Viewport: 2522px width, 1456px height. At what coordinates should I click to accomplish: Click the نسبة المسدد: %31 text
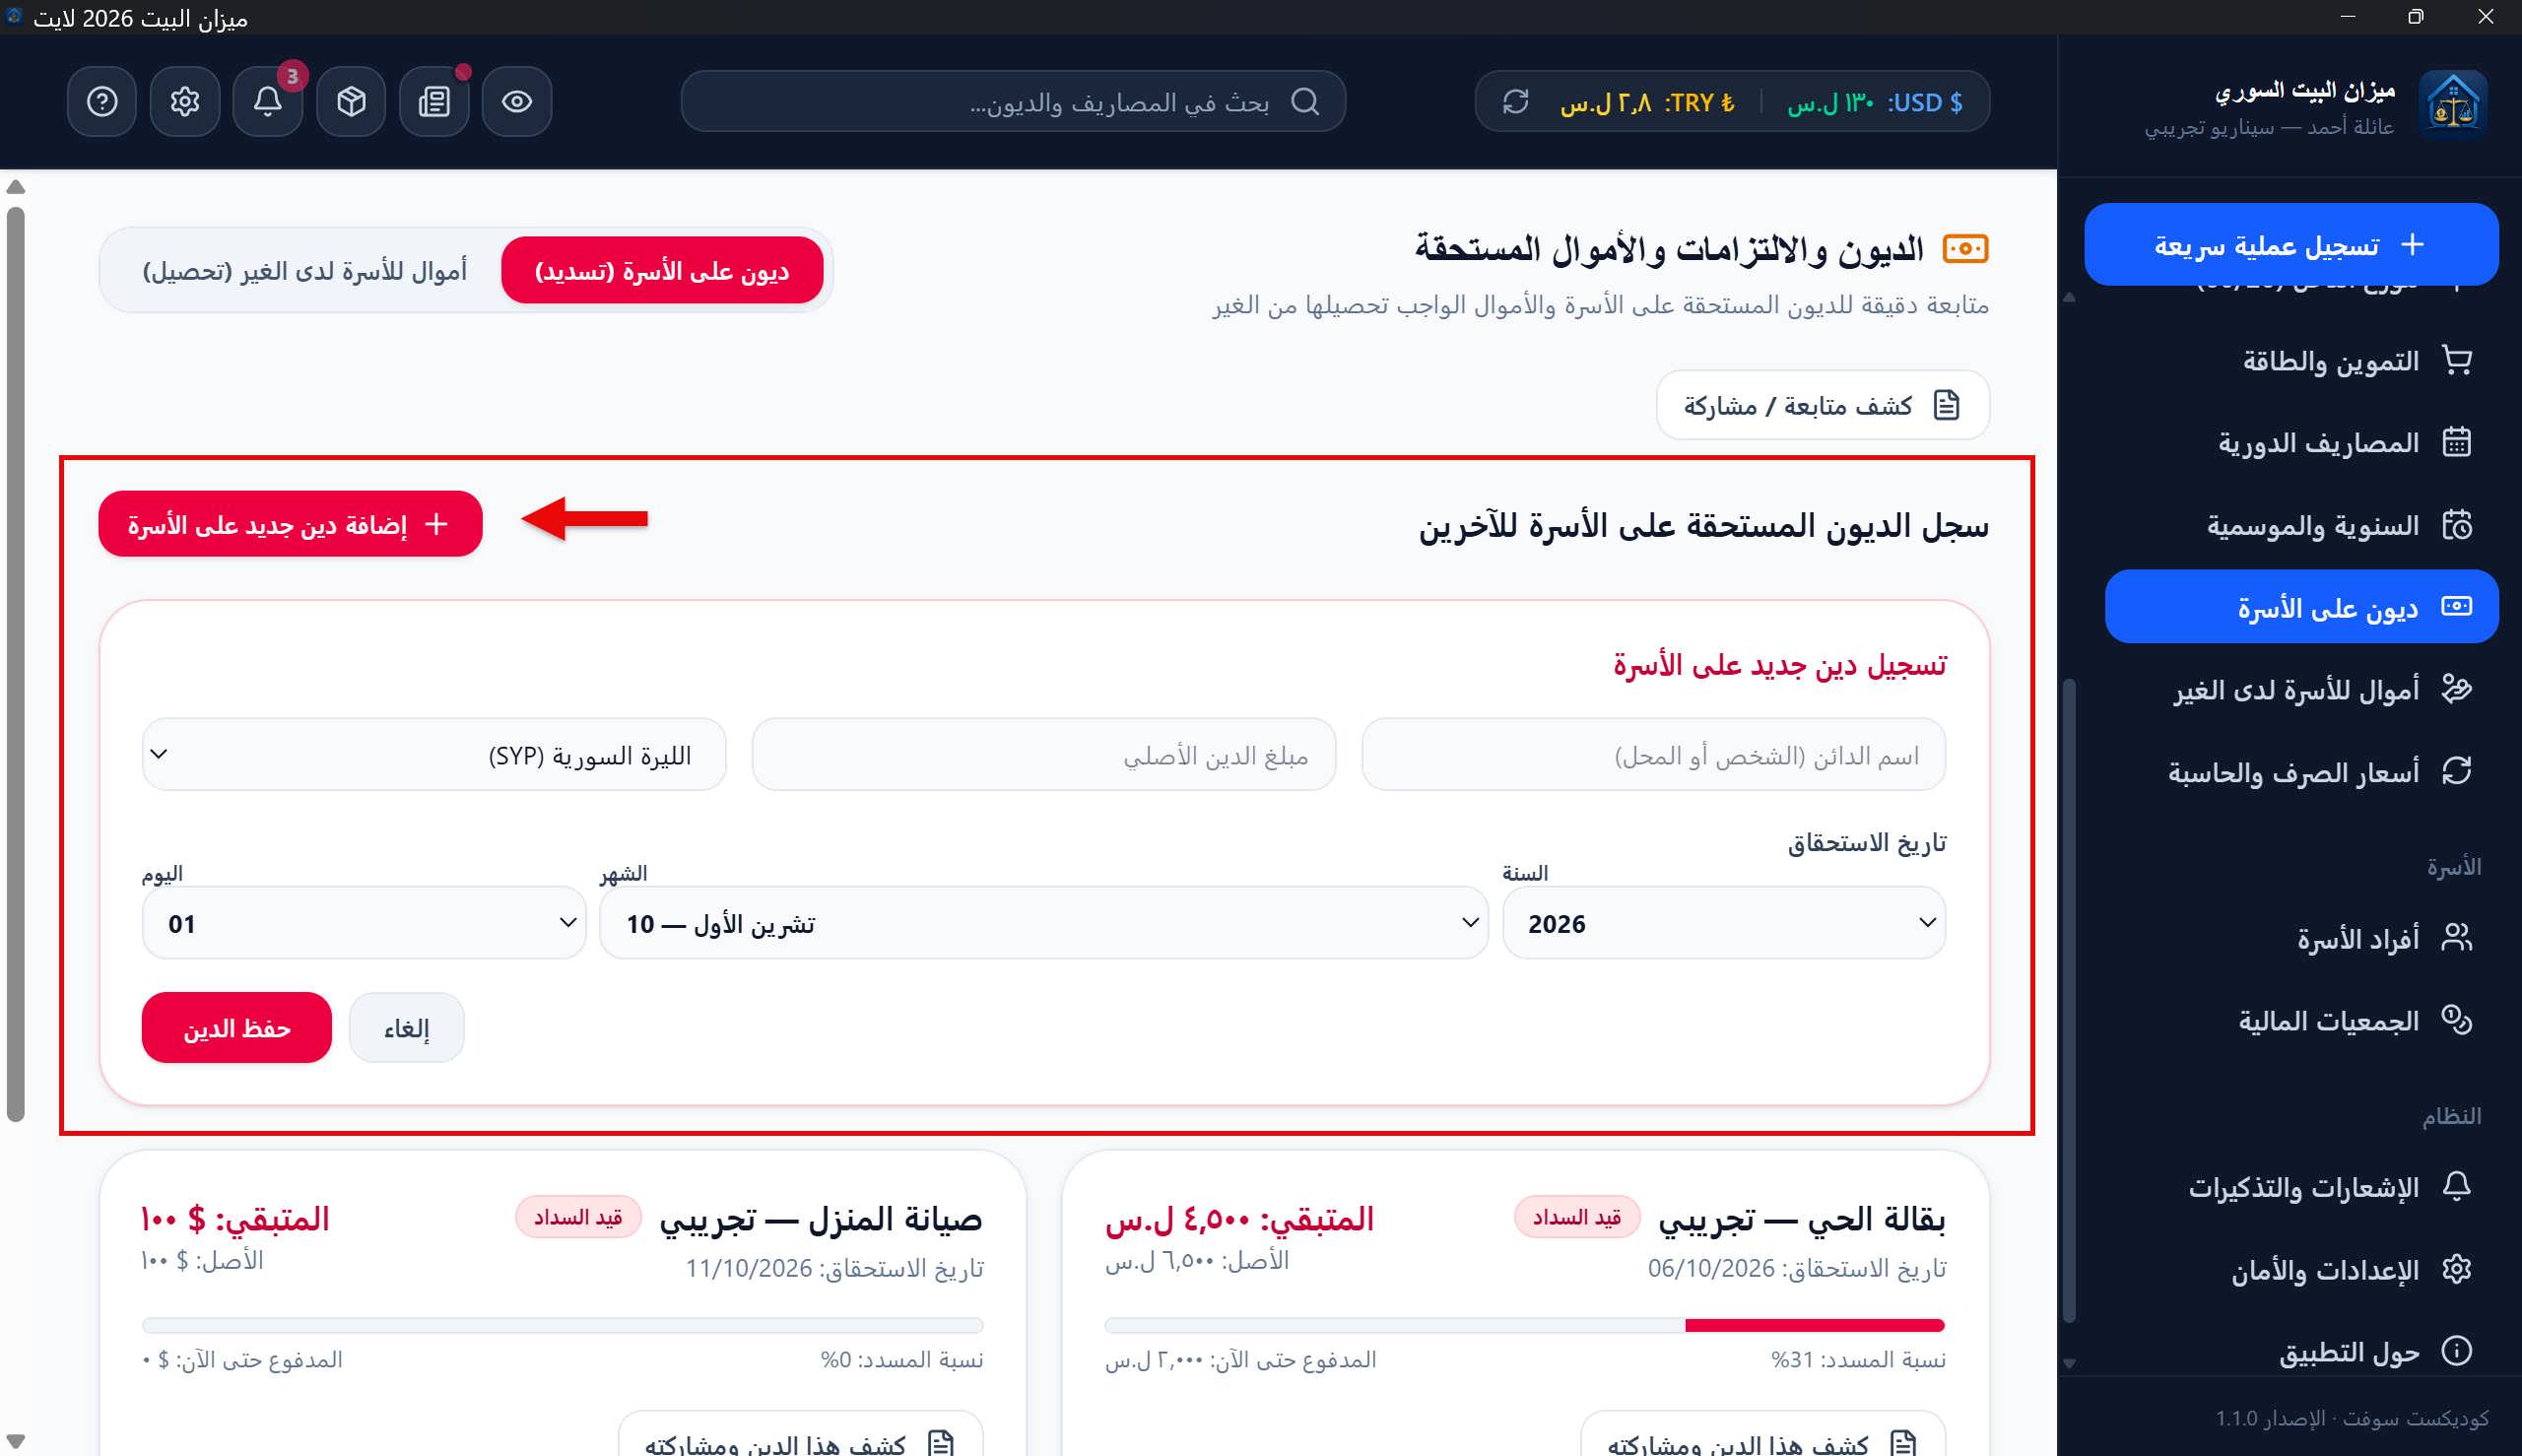[1858, 1359]
